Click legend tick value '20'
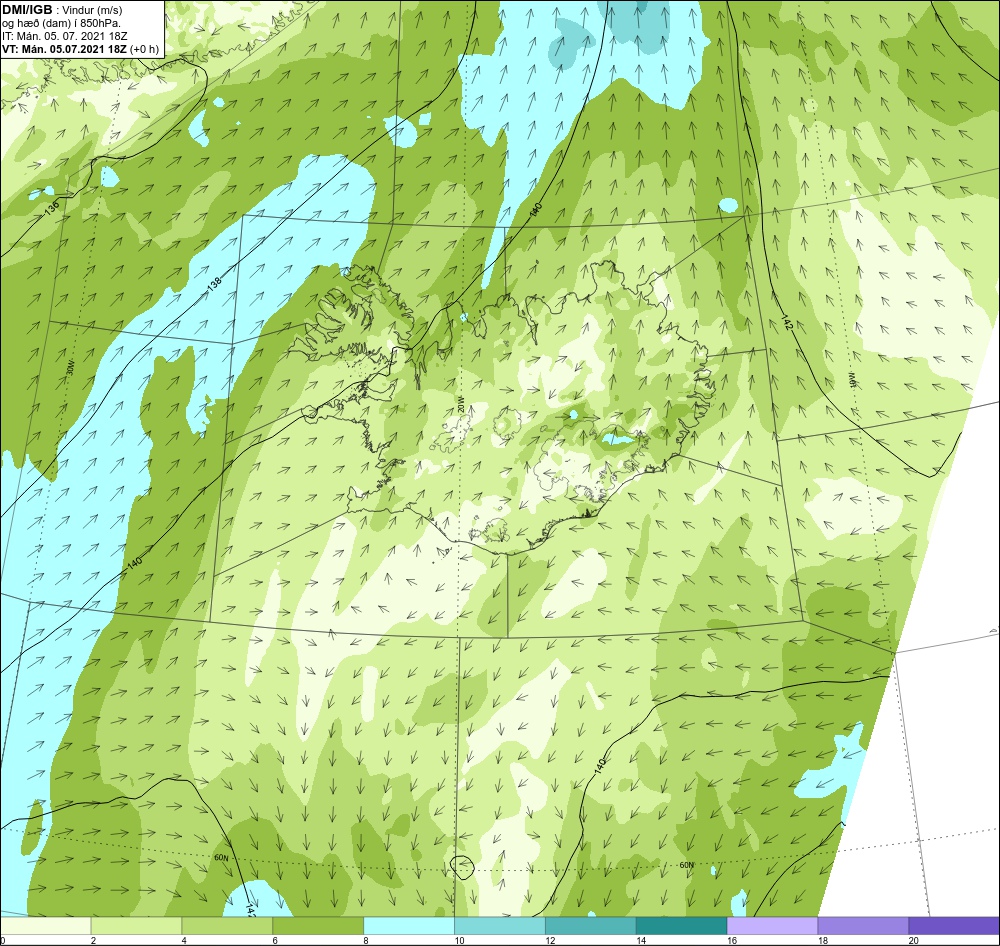Screen dimensions: 1000x946 (x=913, y=940)
